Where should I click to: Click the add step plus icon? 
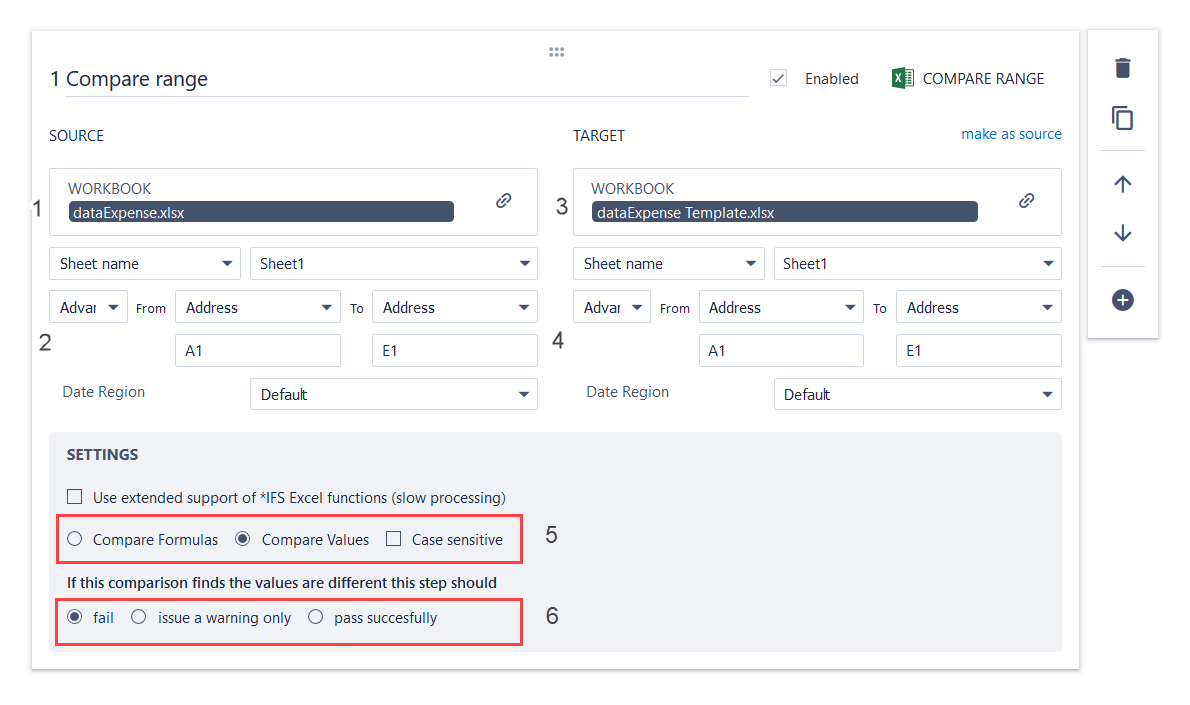(x=1123, y=300)
